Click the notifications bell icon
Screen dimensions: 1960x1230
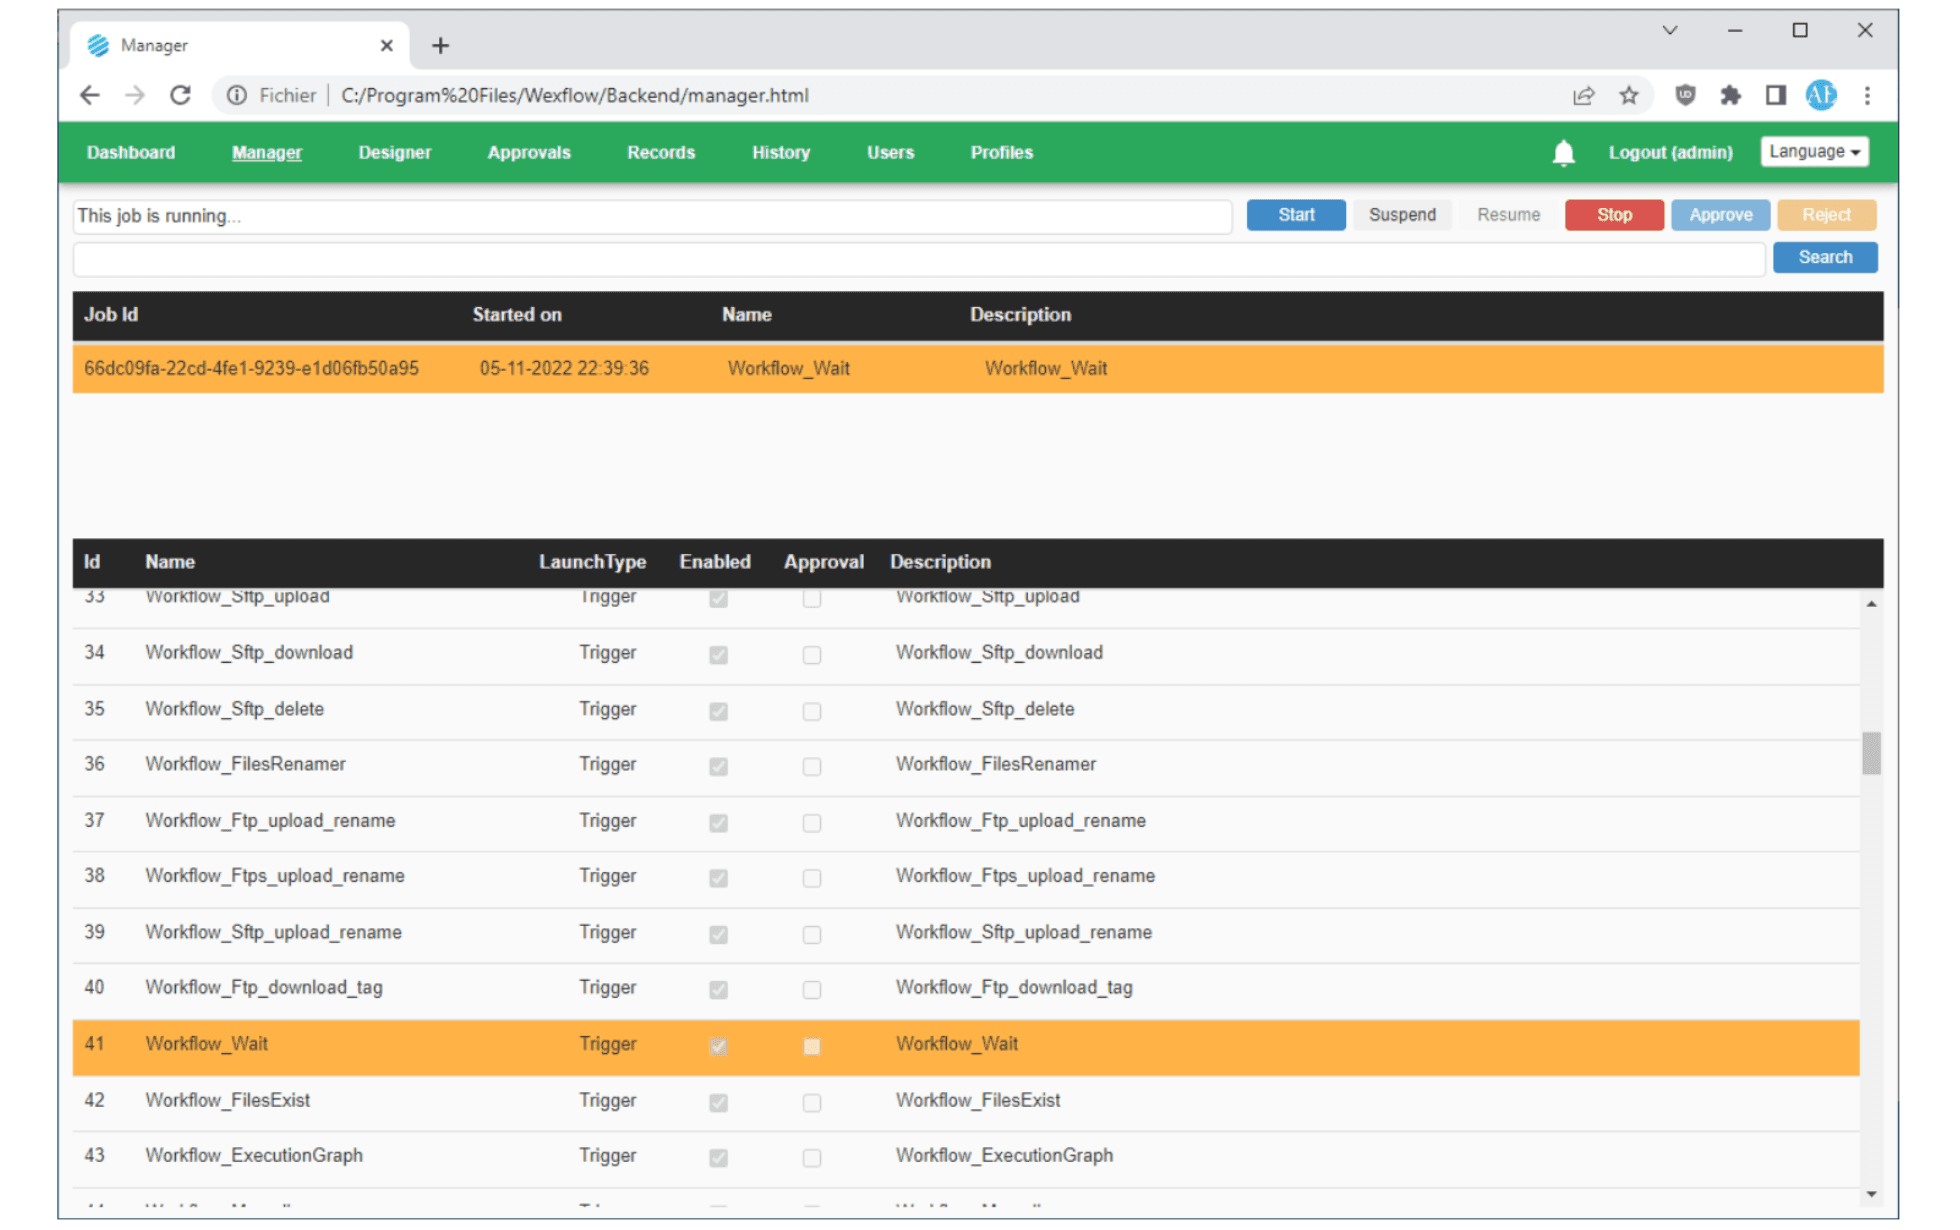point(1563,153)
